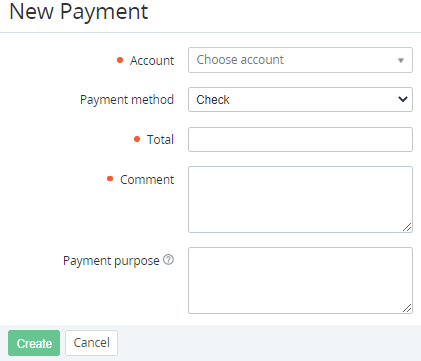Click the red required dot beside Total
Screen dimensions: 421x361
click(137, 139)
